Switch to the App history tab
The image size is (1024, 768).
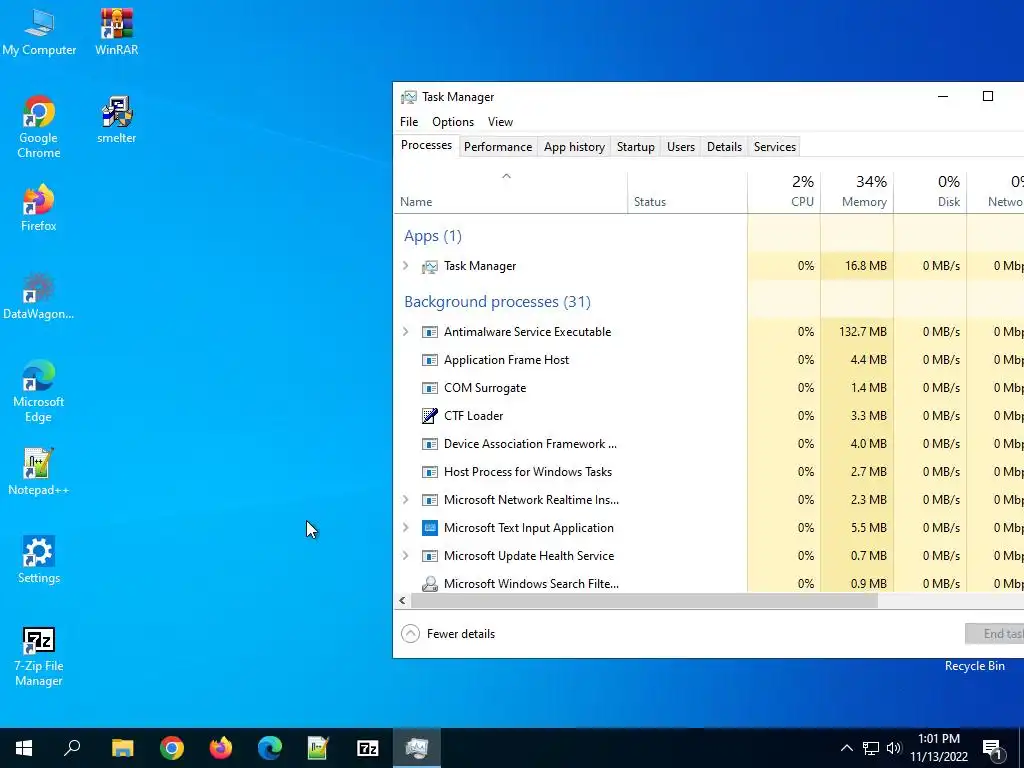click(574, 147)
